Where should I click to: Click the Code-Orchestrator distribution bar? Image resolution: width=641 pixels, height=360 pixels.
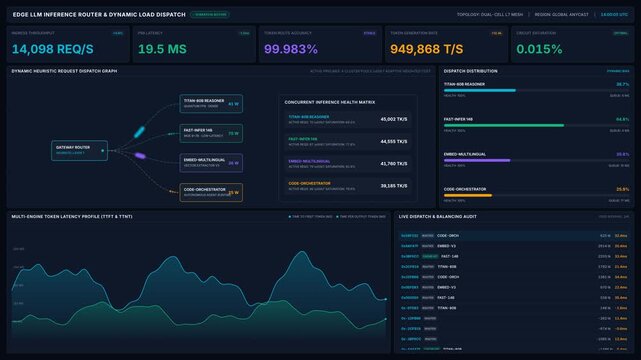point(536,195)
